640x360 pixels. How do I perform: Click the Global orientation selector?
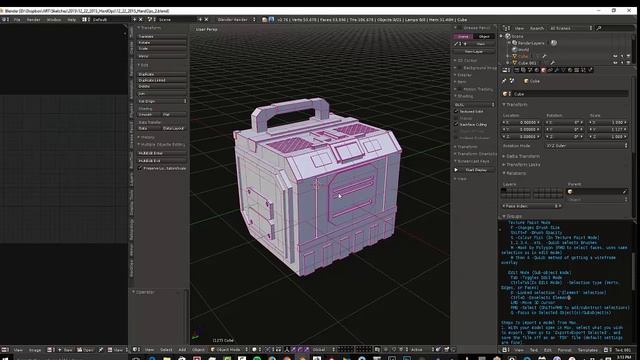click(324, 350)
